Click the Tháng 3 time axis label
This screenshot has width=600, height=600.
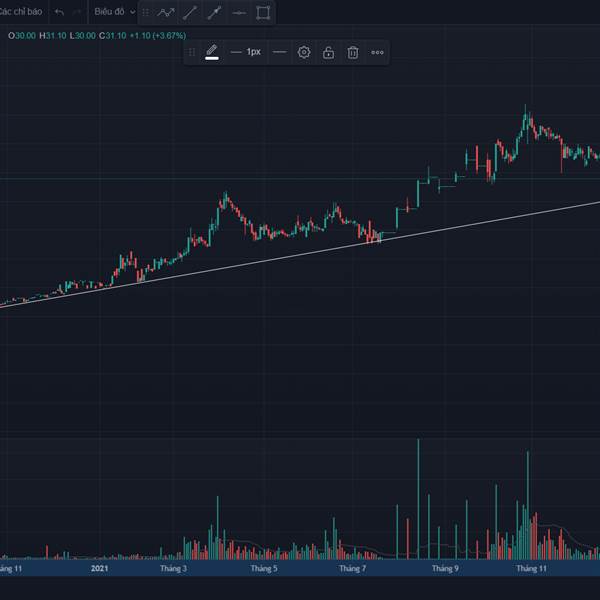point(173,569)
